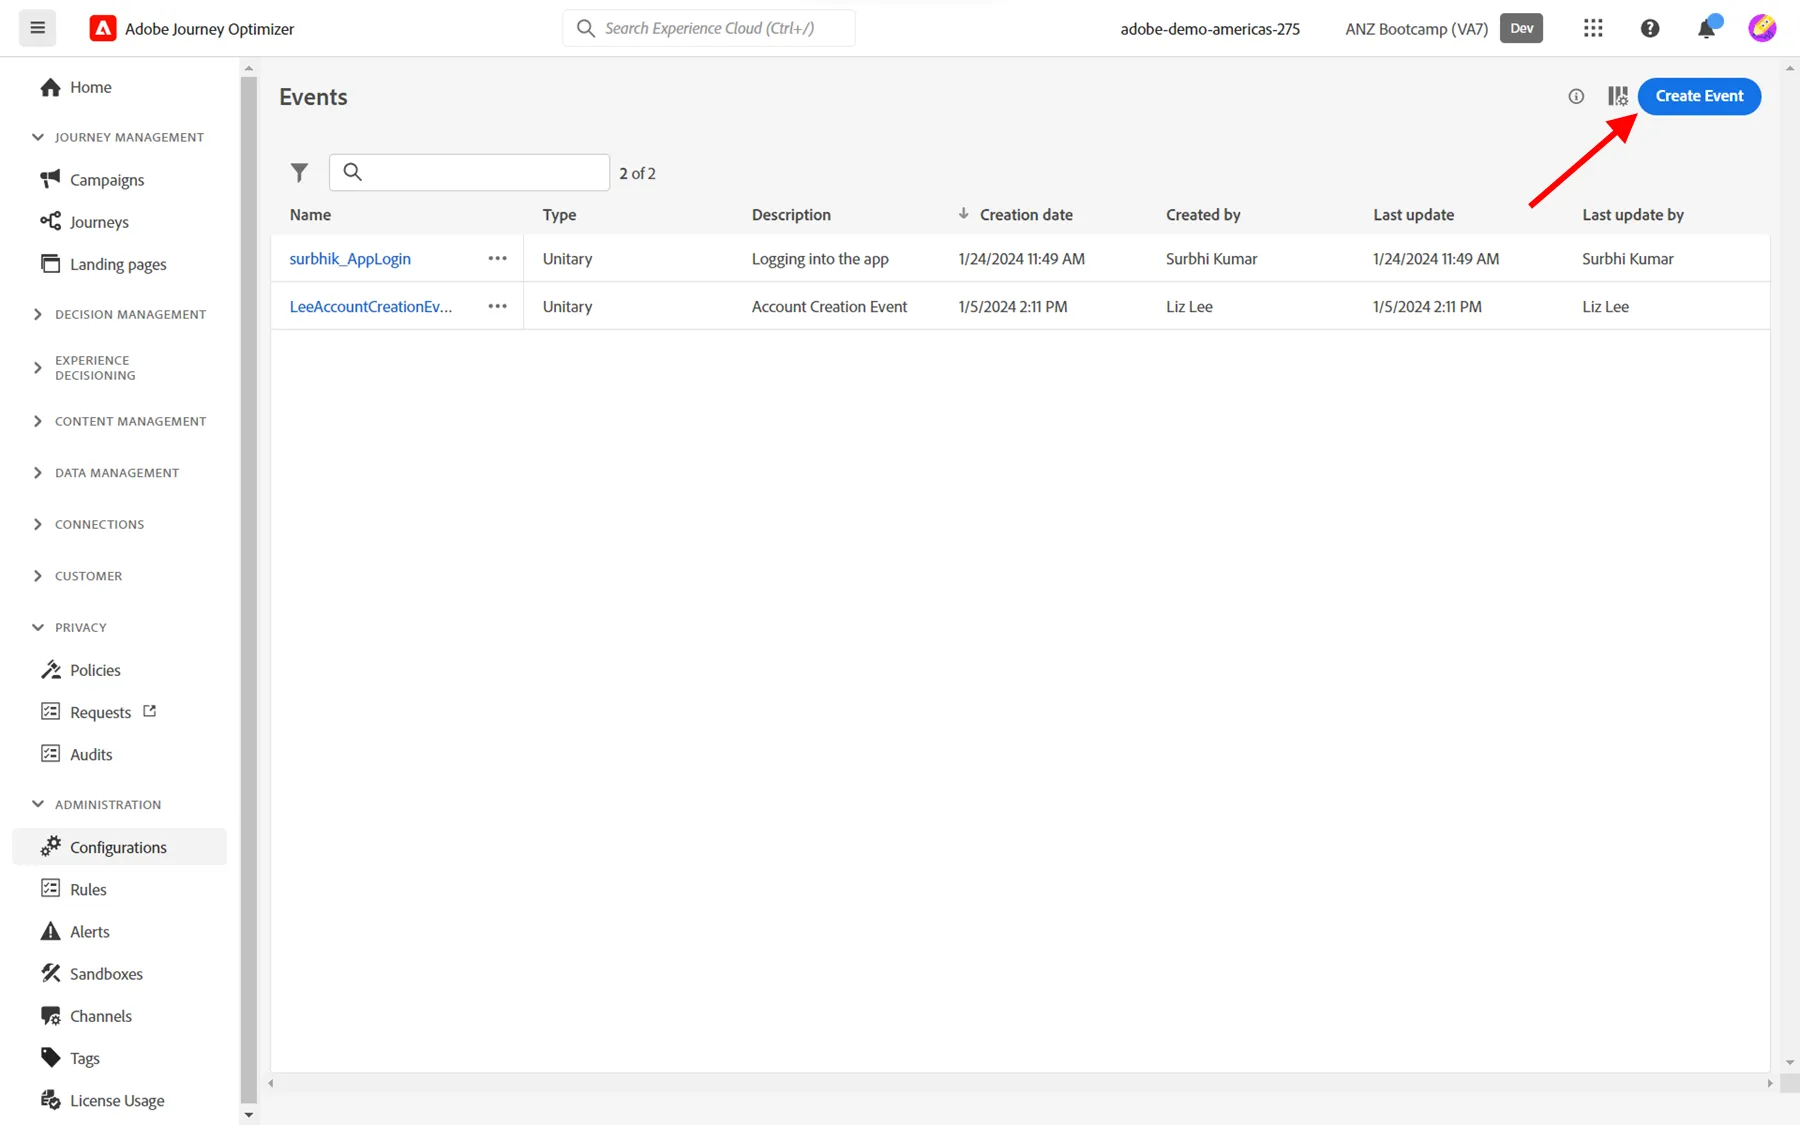This screenshot has height=1125, width=1800.
Task: Open the filter funnel icon
Action: coord(299,172)
